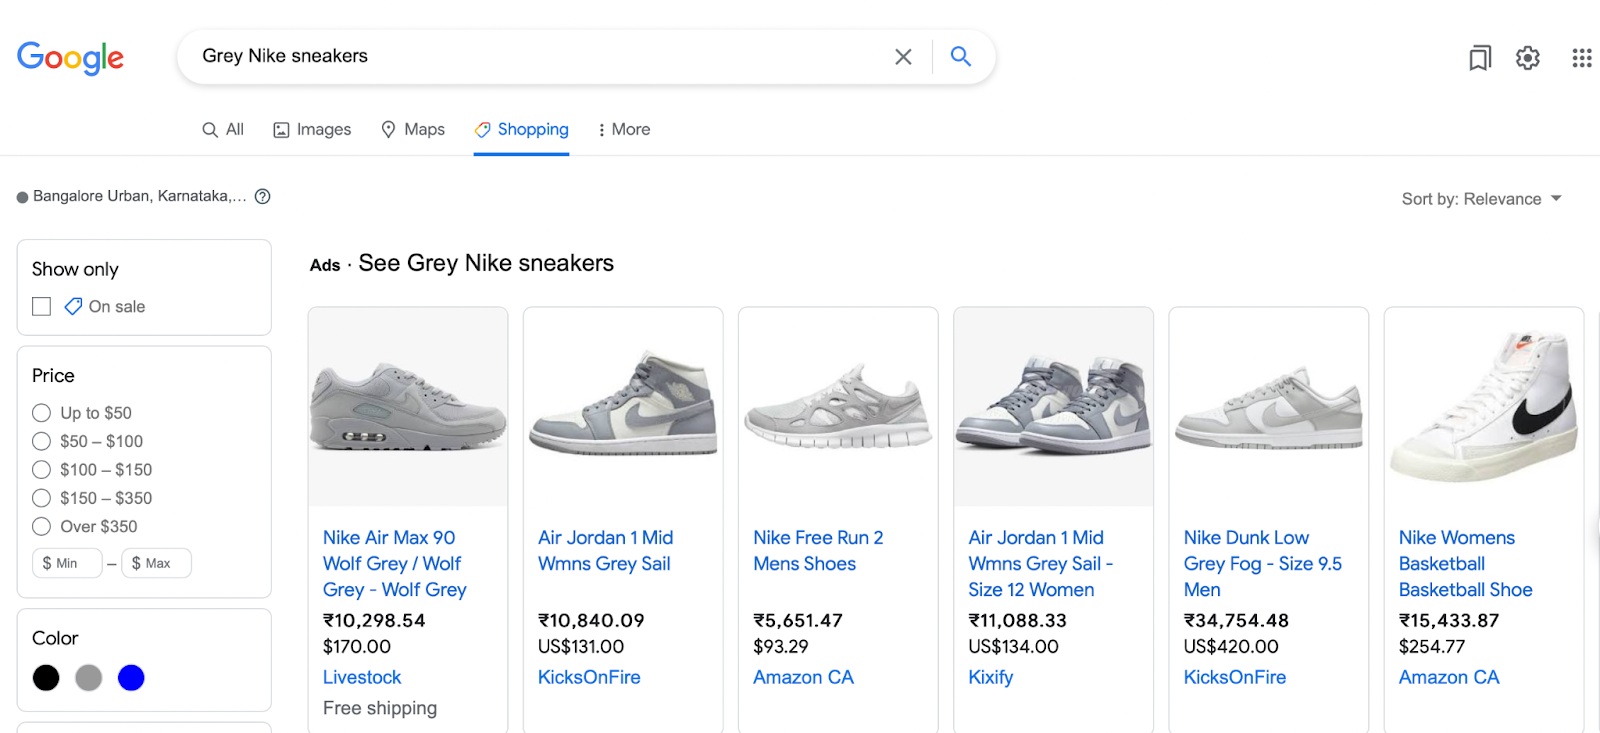The width and height of the screenshot is (1600, 733).
Task: Click the $ Min price field
Action: pos(67,563)
